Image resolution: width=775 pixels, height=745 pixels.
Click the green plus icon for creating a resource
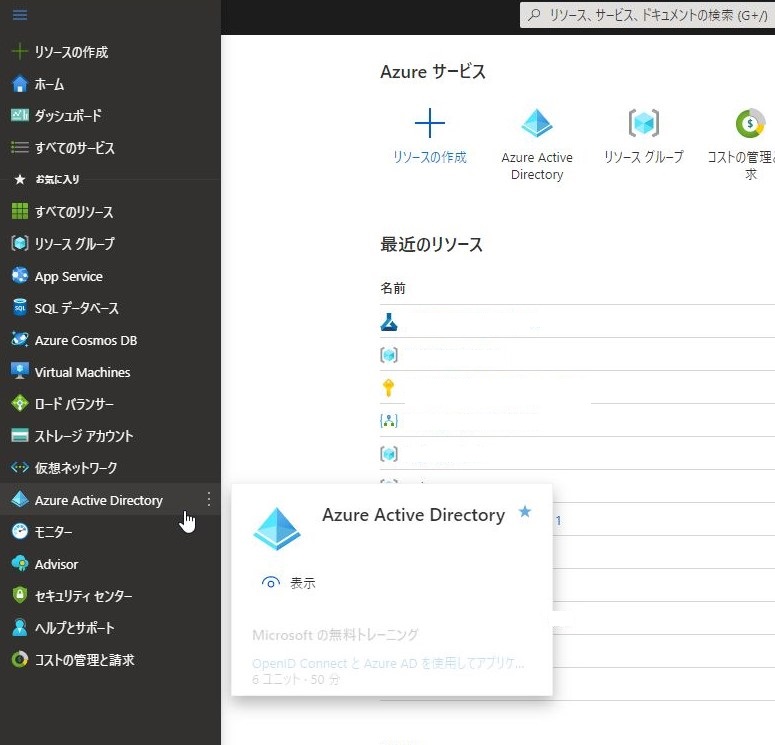[x=20, y=51]
